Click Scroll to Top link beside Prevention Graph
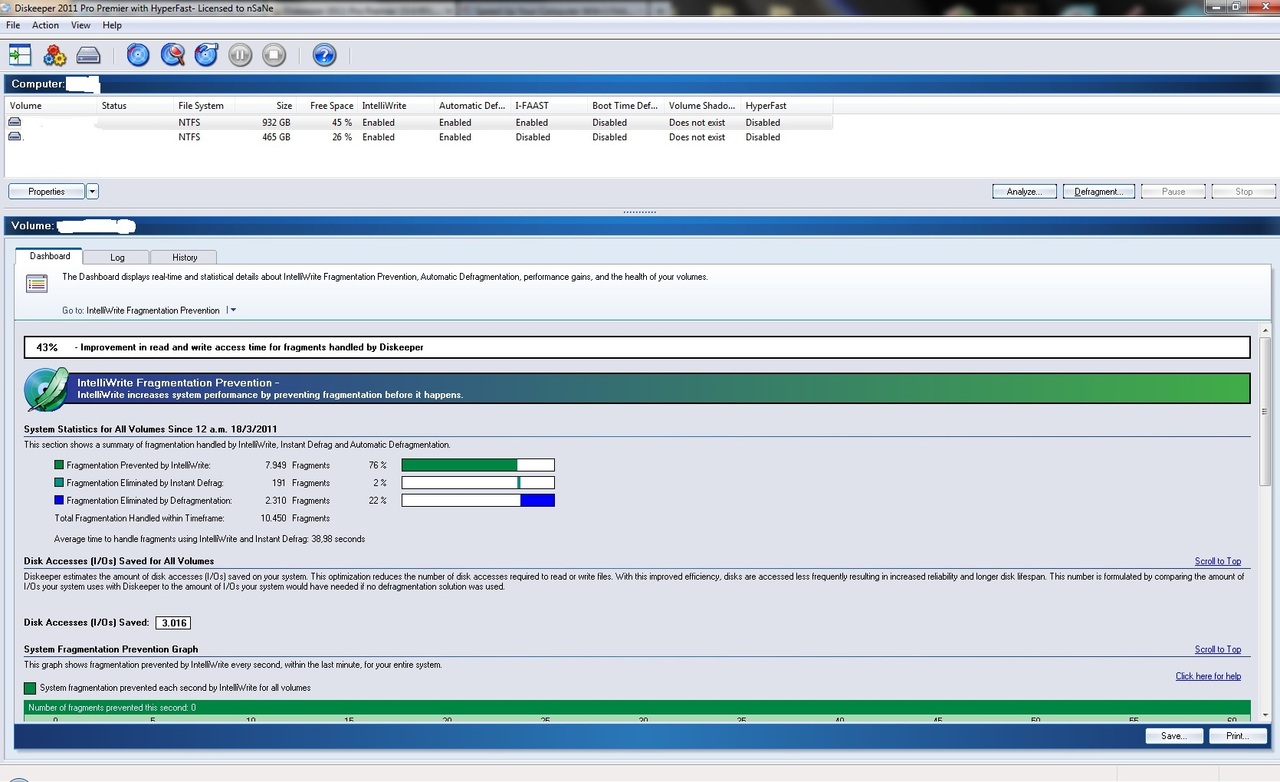The width and height of the screenshot is (1280, 782). [1217, 649]
